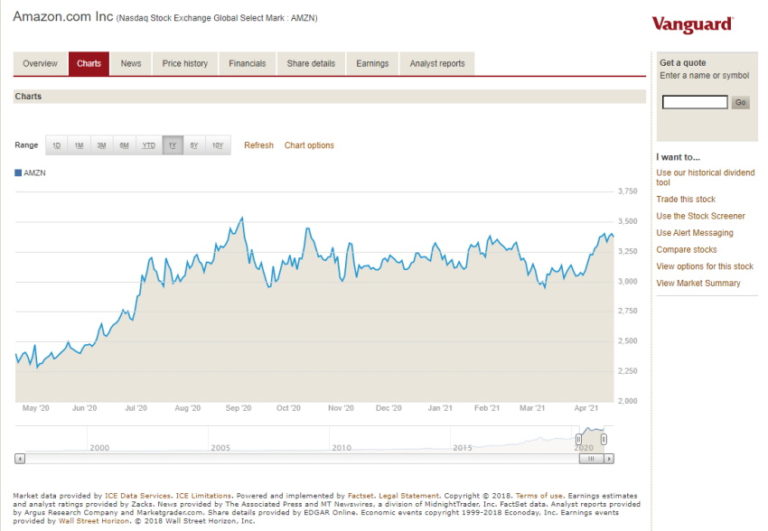This screenshot has width=768, height=531.
Task: Open the Wall Street Horizon footer link
Action: [x=94, y=521]
